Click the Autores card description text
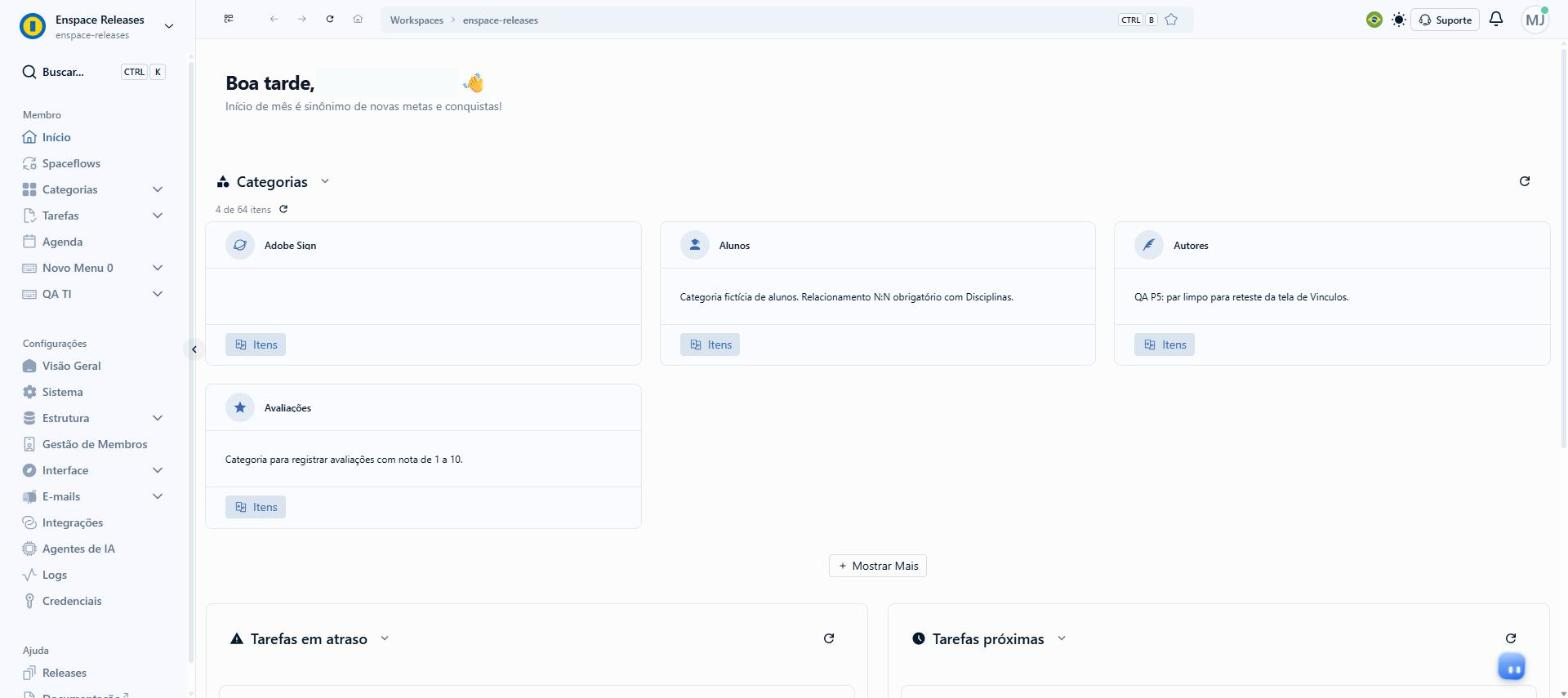1568x698 pixels. pos(1241,297)
